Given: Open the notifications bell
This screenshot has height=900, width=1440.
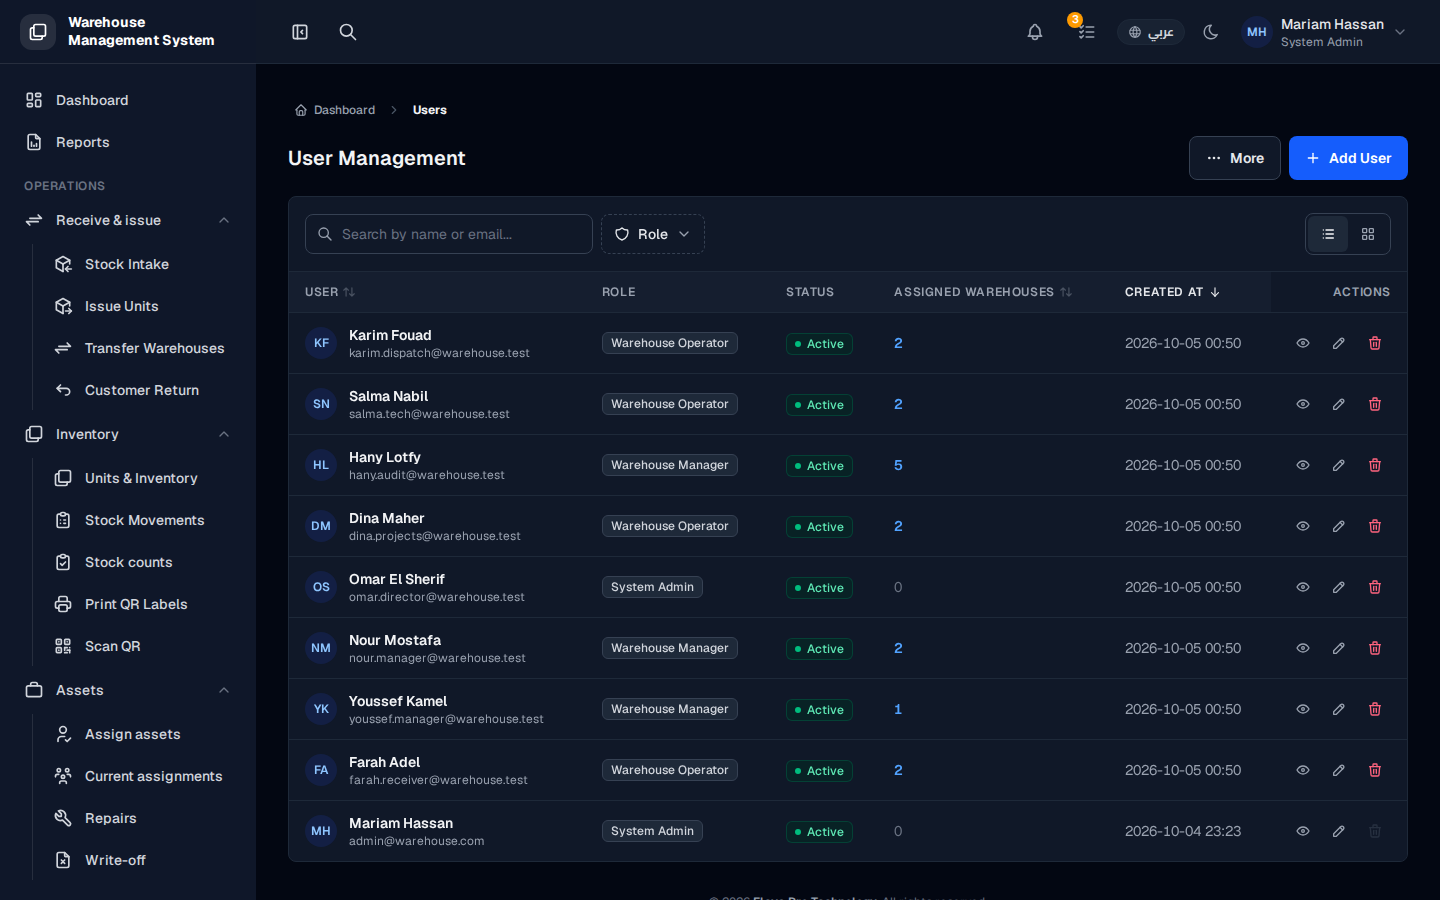Looking at the screenshot, I should [x=1035, y=32].
